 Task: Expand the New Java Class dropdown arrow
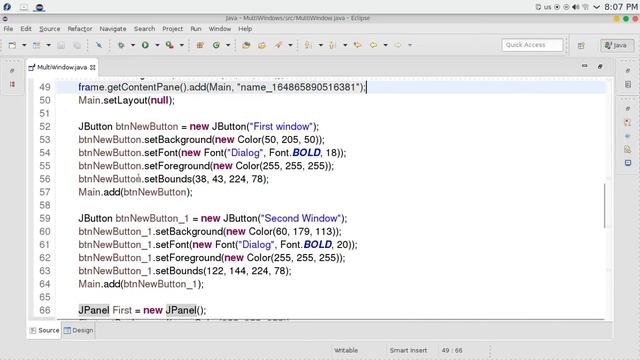click(228, 45)
